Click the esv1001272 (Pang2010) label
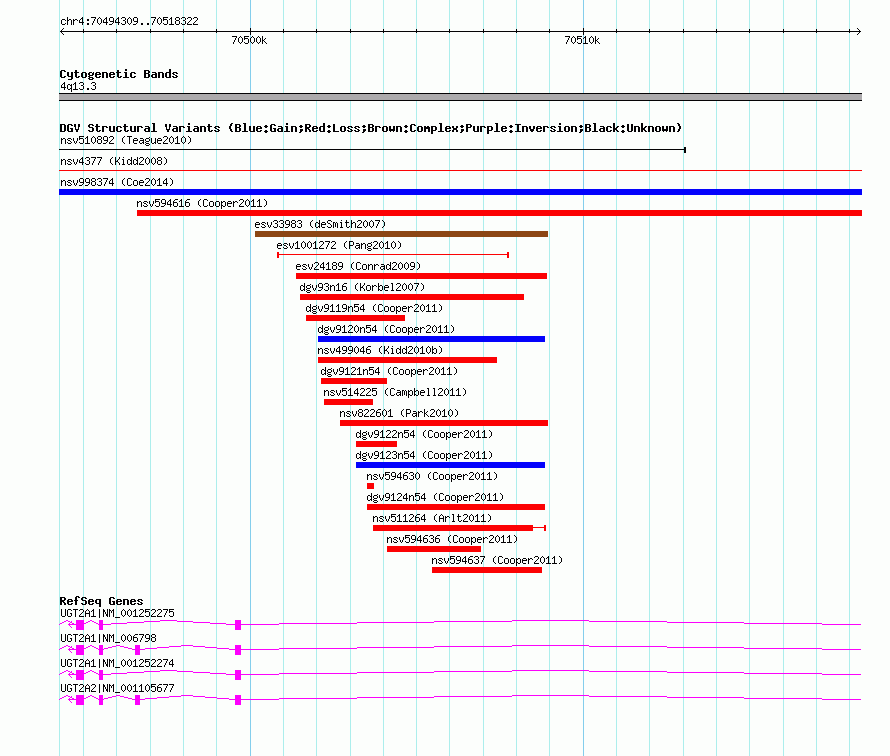890x756 pixels. 339,245
